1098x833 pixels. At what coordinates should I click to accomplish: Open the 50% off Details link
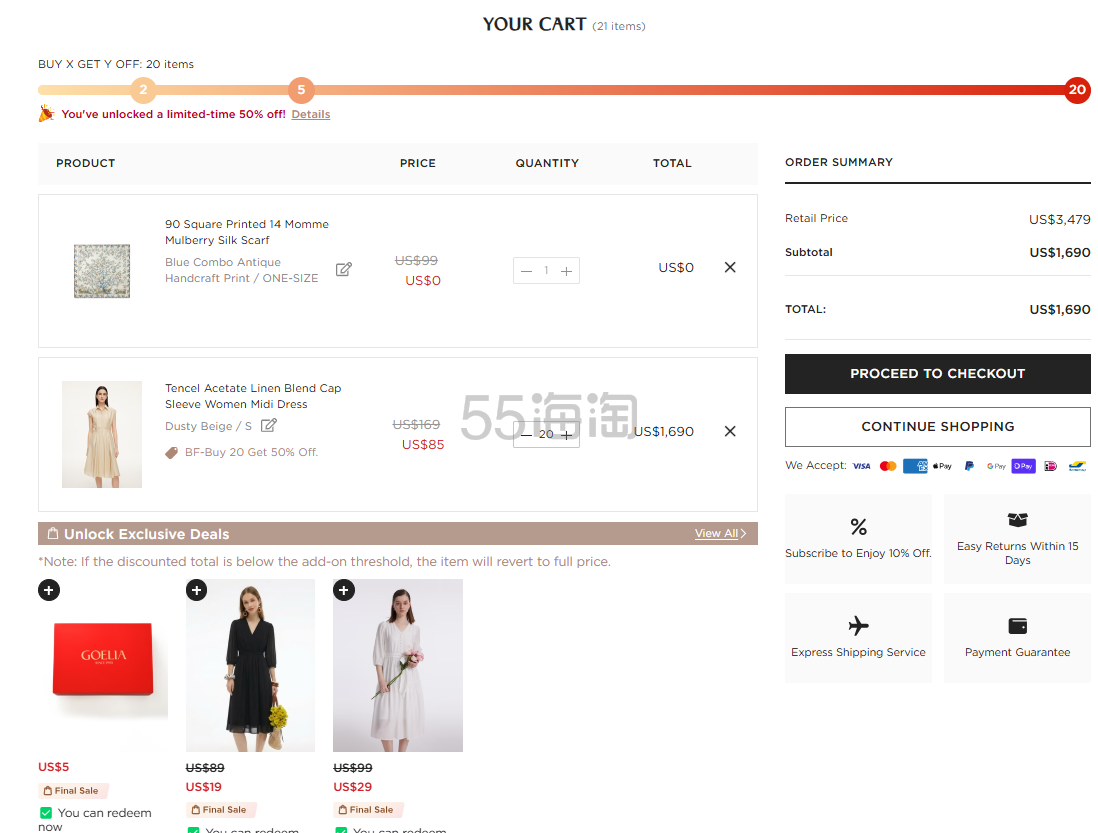(310, 114)
